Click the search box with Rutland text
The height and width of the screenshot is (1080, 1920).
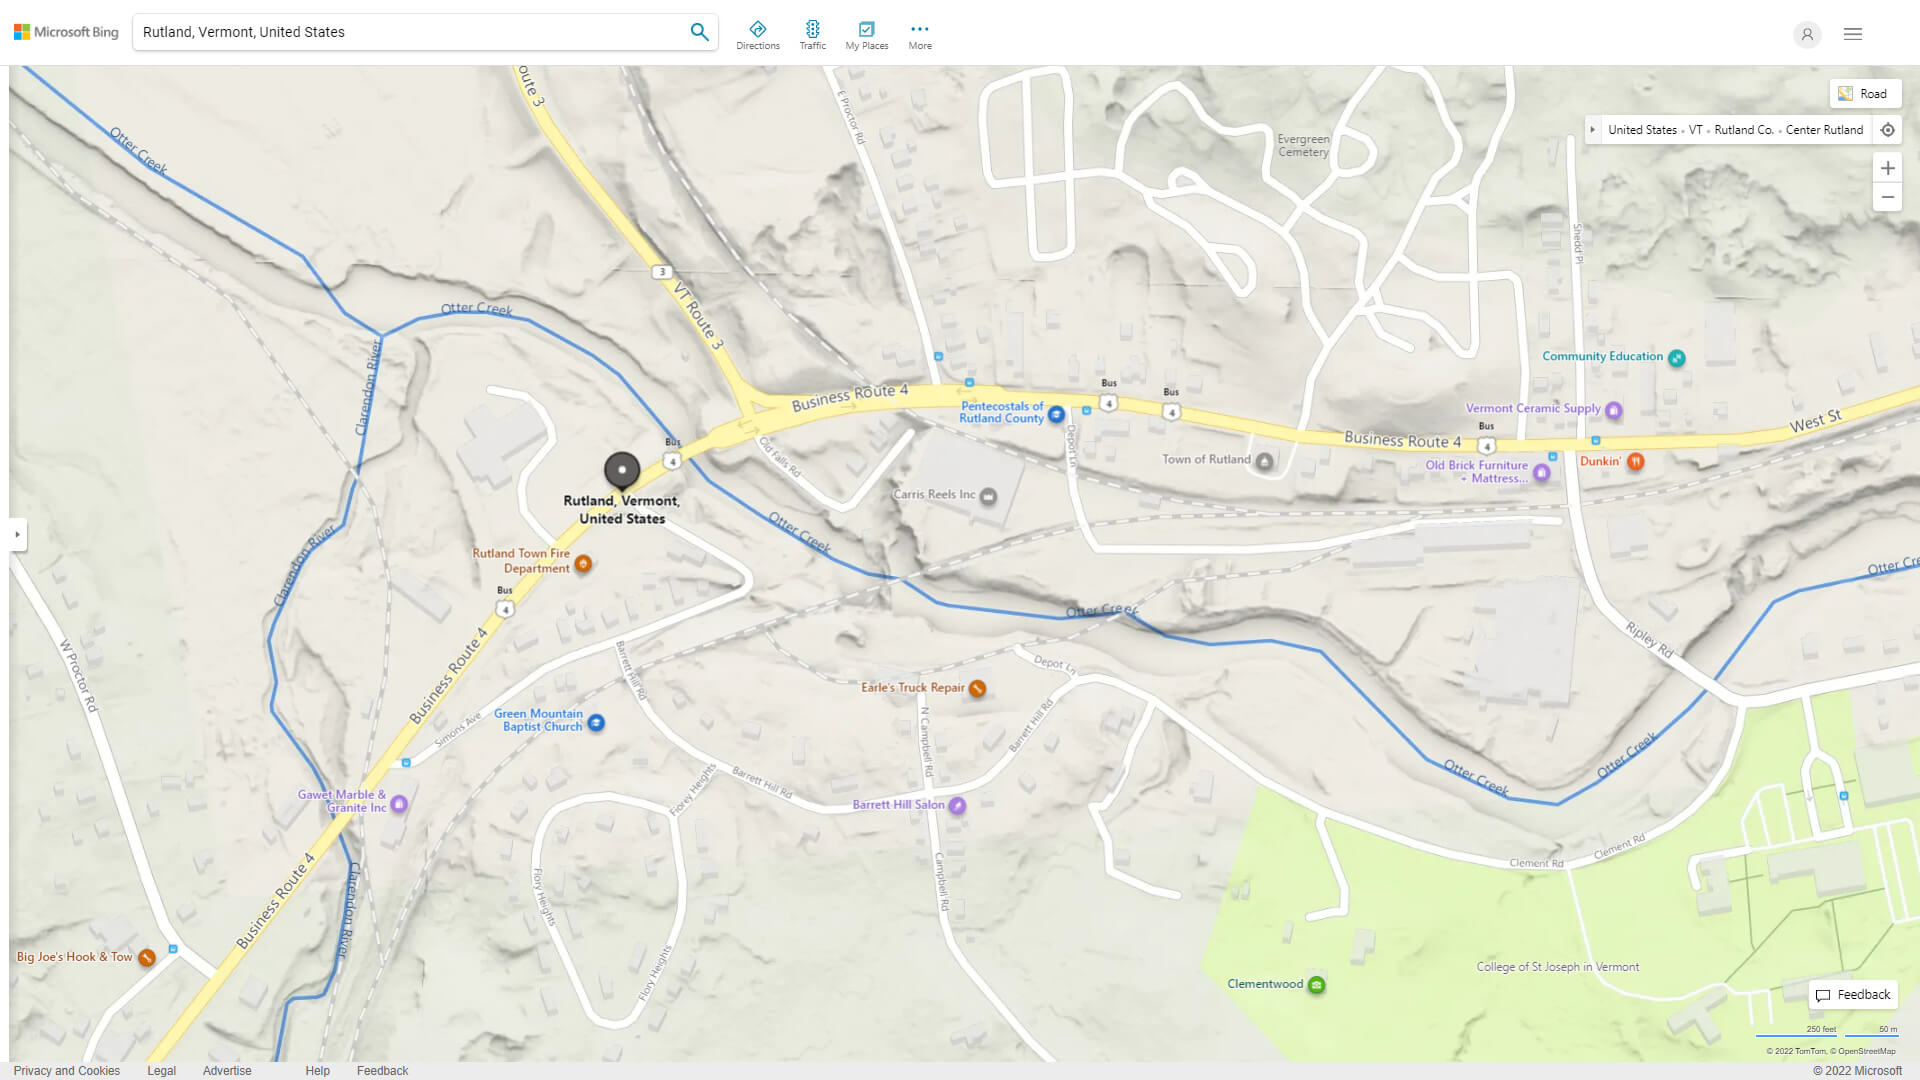410,32
